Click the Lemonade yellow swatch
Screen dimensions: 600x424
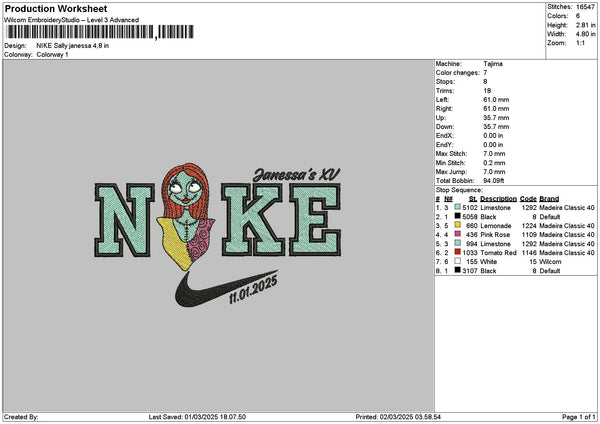click(x=457, y=225)
